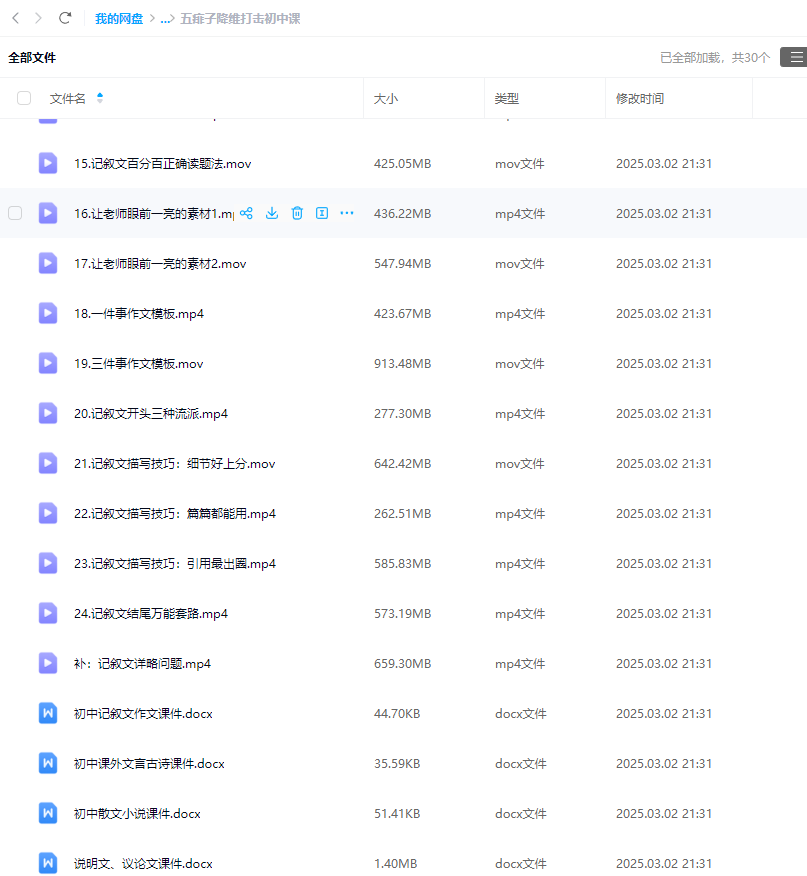Delete 16.让老师眼前一亮的素材1.mp4 via trash icon

point(295,213)
